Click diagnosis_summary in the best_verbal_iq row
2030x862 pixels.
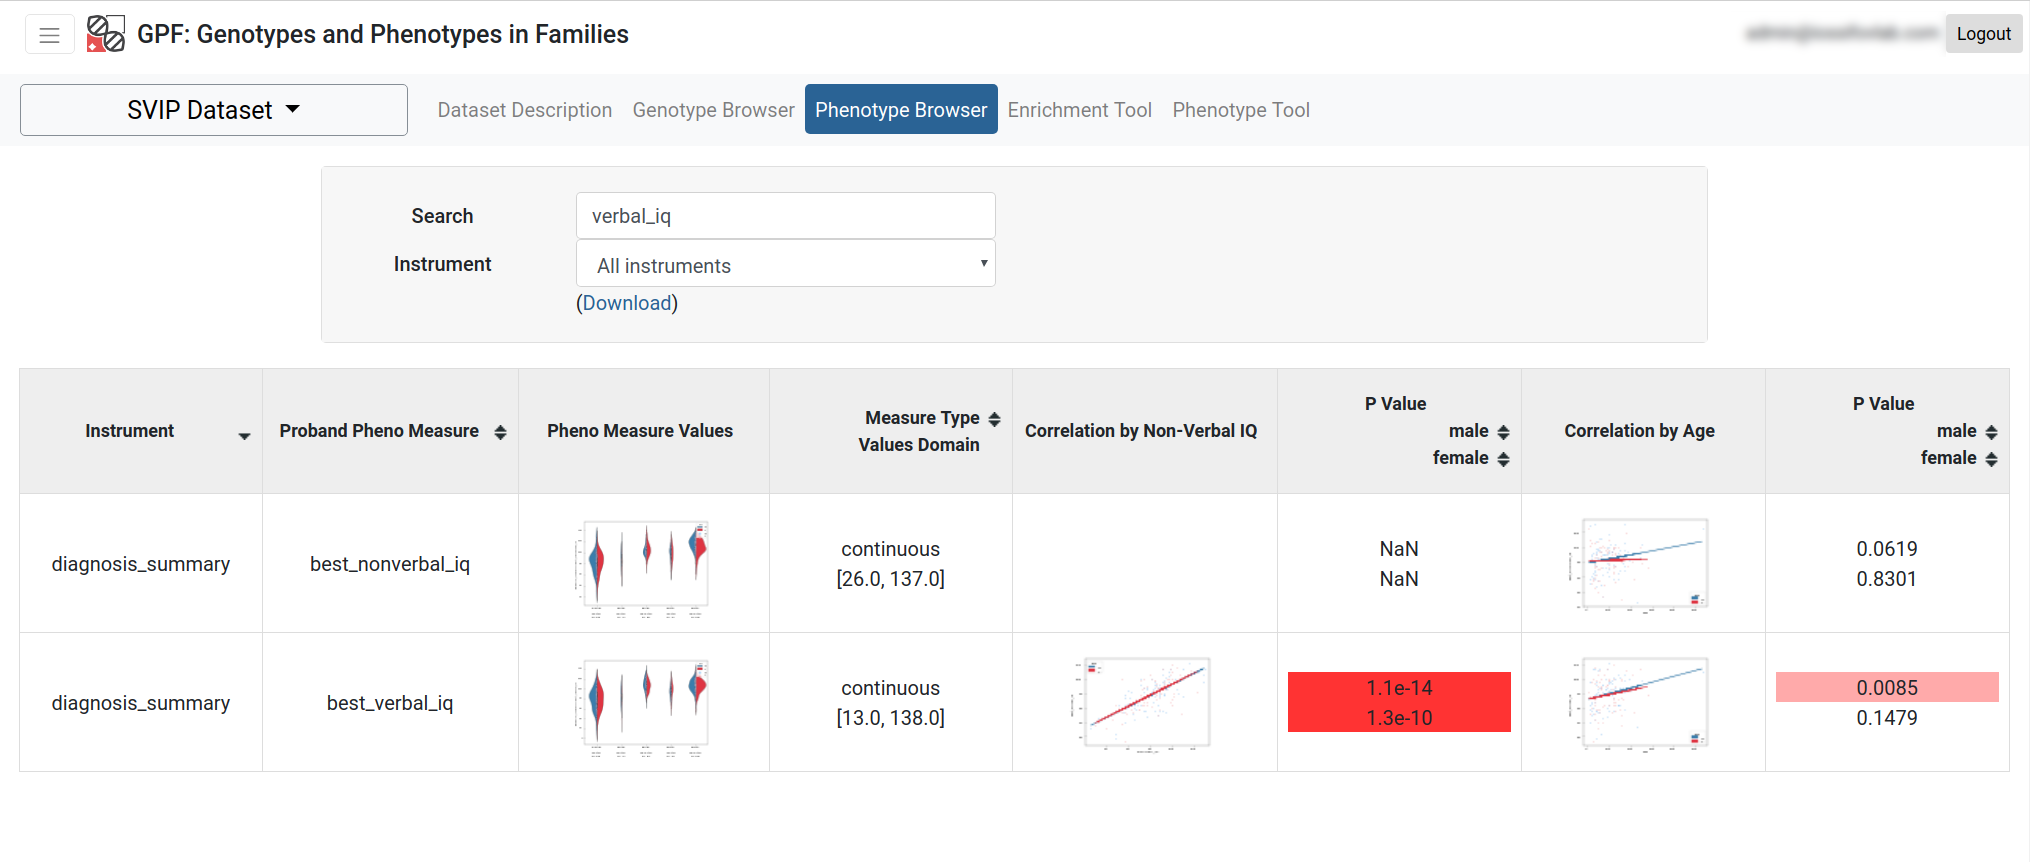pyautogui.click(x=141, y=703)
